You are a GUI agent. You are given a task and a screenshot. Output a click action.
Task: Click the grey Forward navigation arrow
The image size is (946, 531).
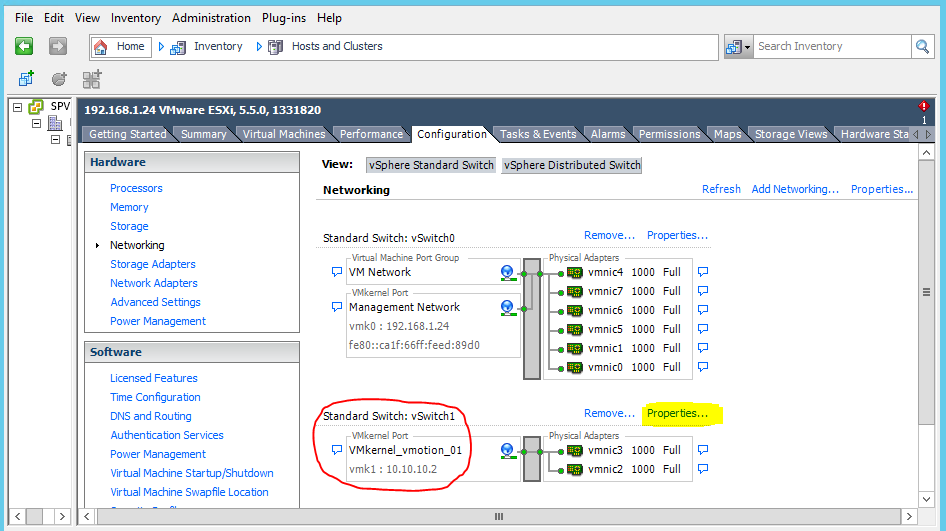(x=58, y=46)
